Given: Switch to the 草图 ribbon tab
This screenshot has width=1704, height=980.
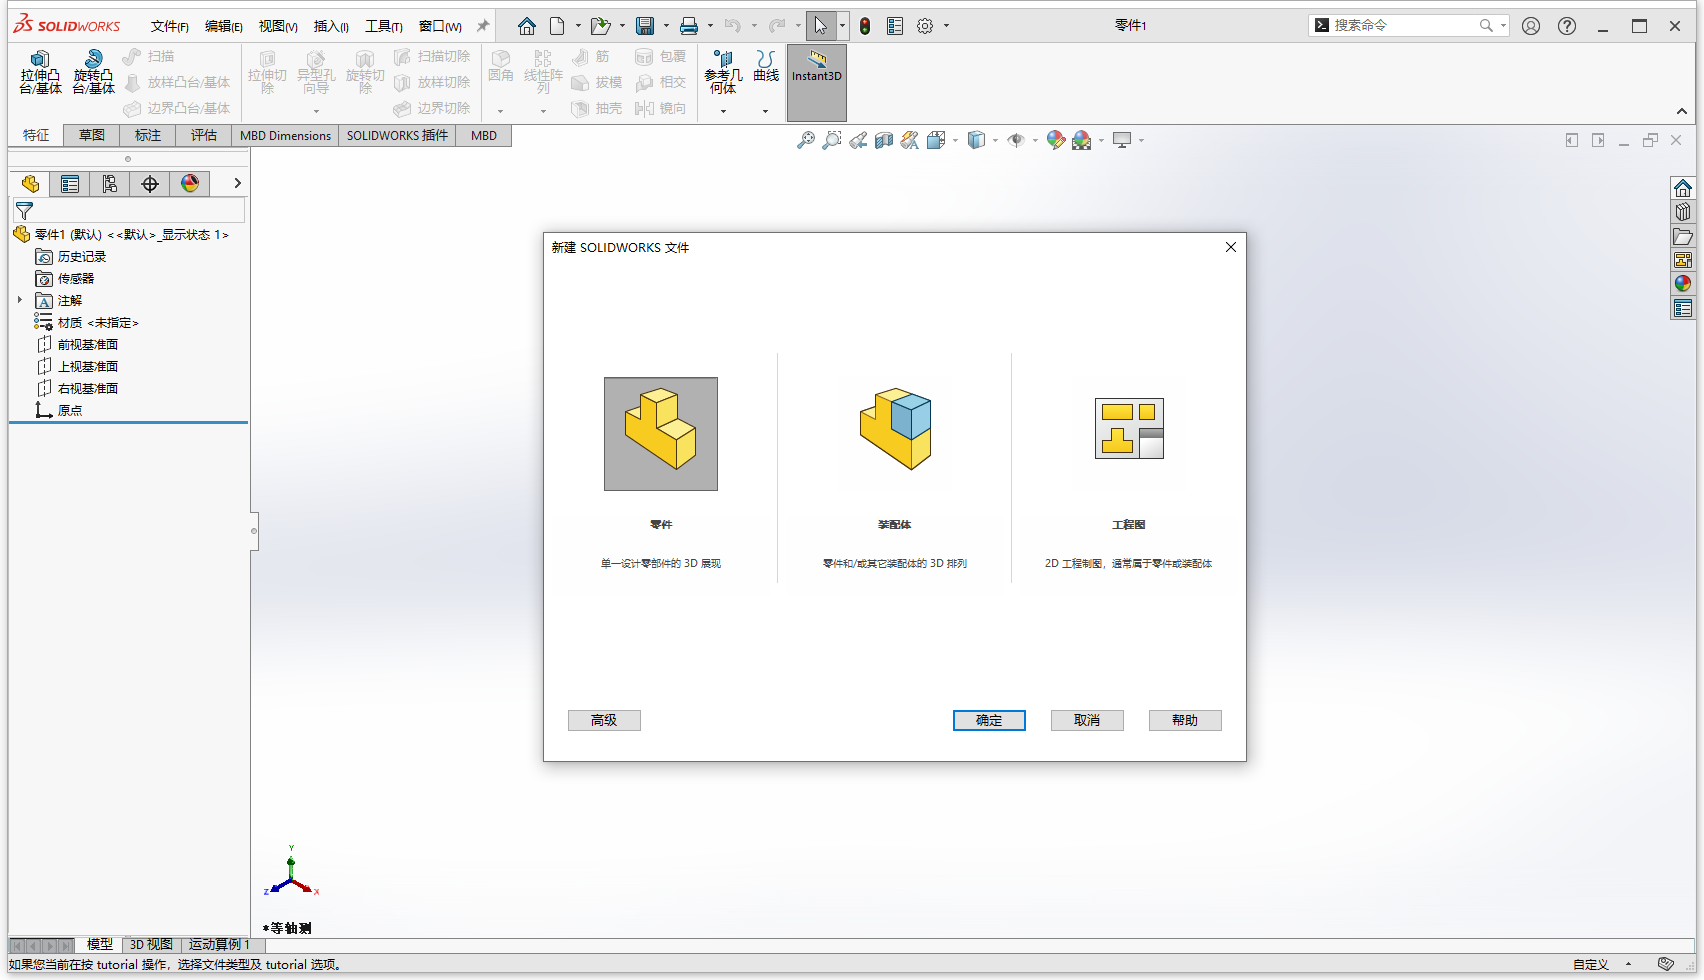Looking at the screenshot, I should coord(92,135).
